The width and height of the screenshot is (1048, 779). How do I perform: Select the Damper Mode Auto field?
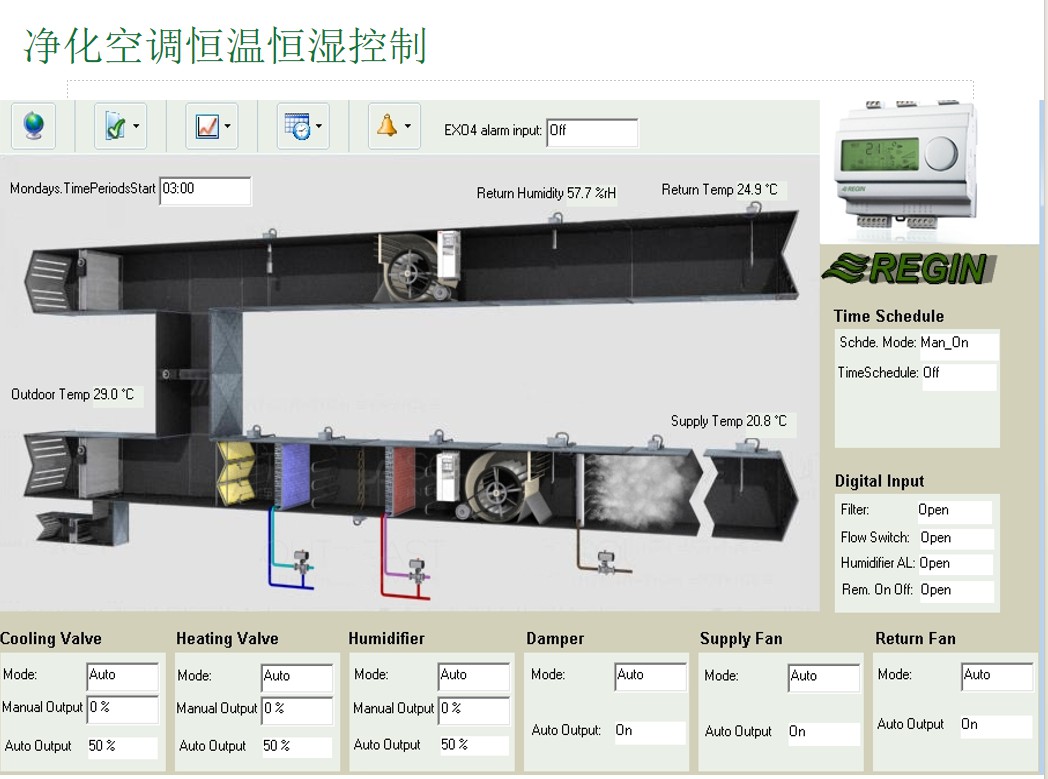click(650, 676)
